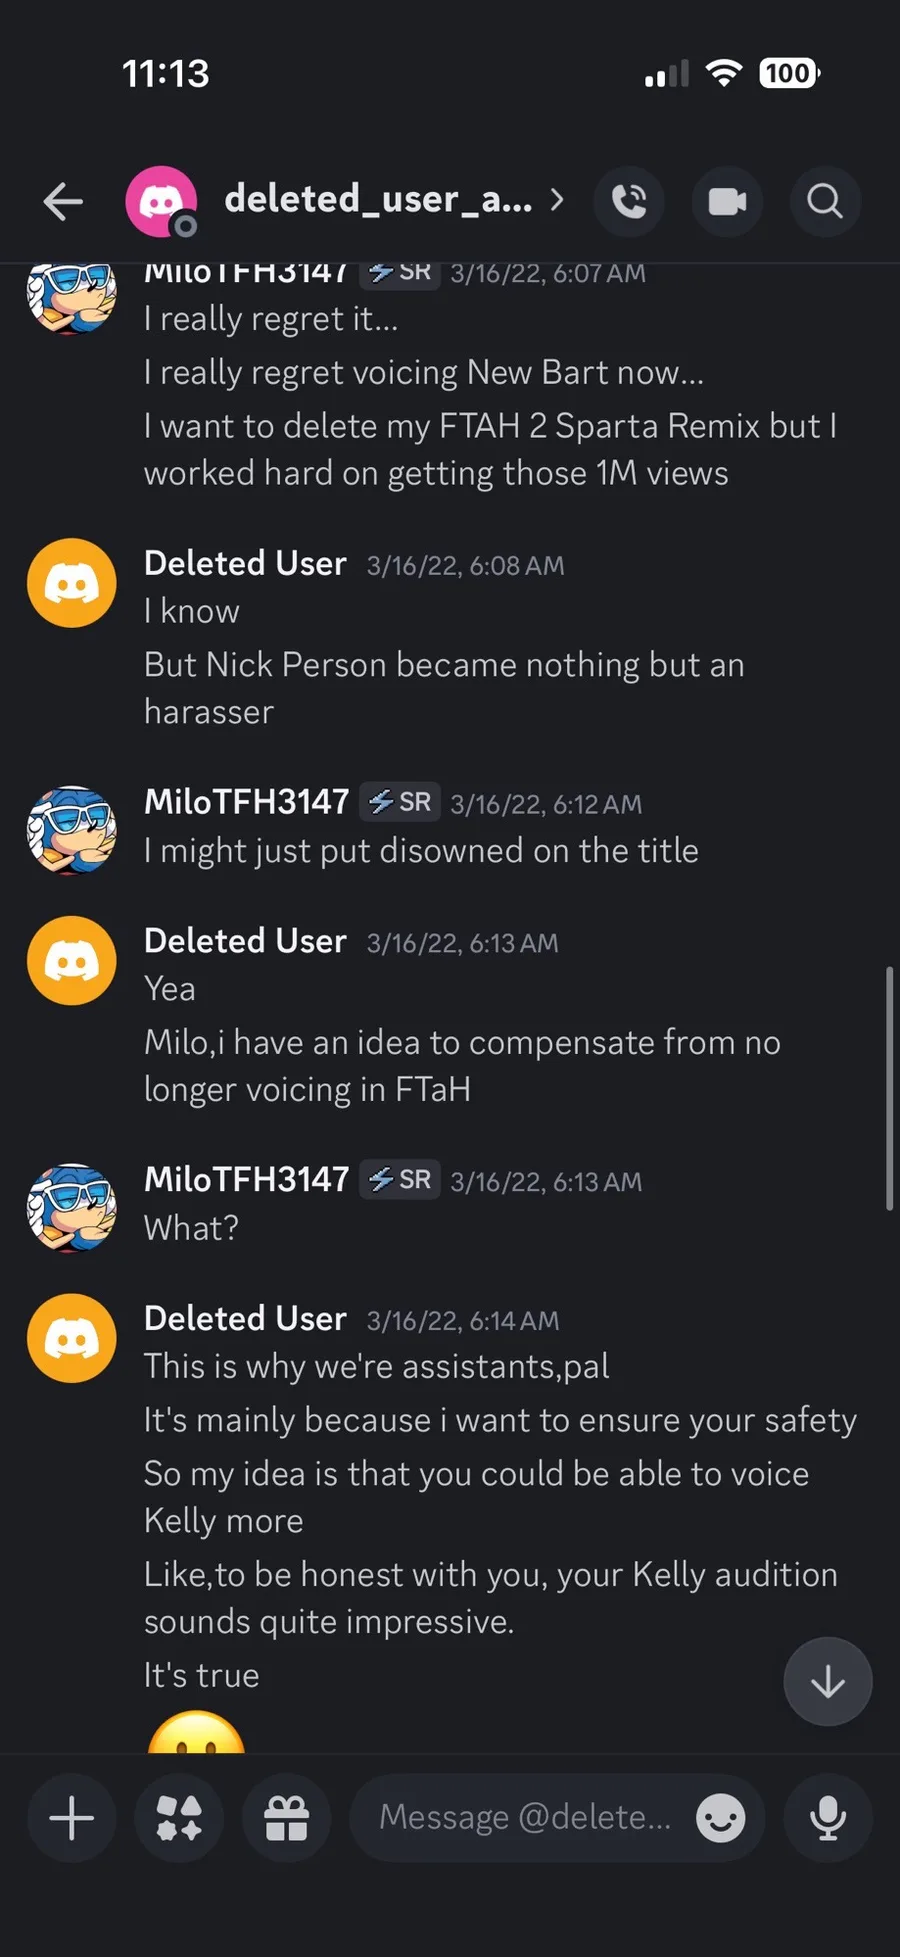Jump to latest messages arrow button

(x=828, y=1682)
